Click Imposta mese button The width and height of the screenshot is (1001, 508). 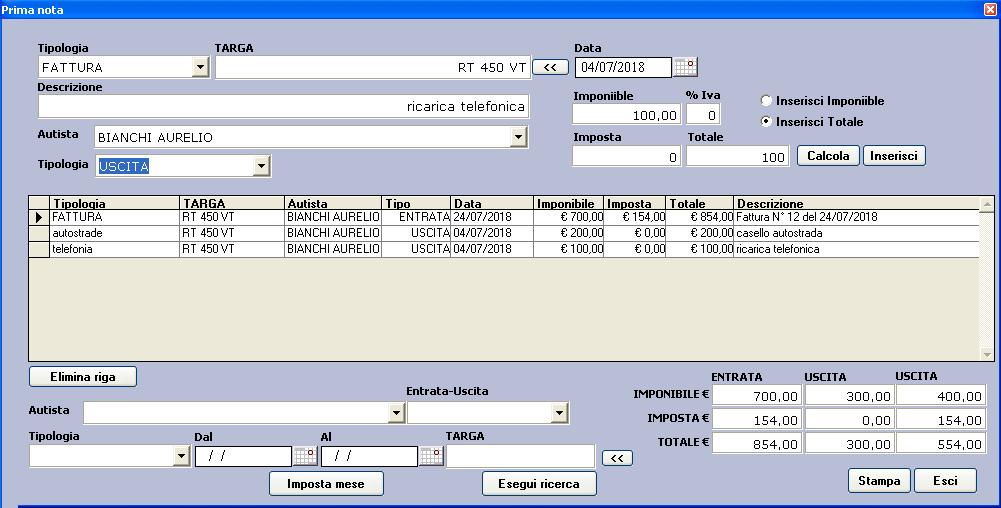click(x=326, y=484)
